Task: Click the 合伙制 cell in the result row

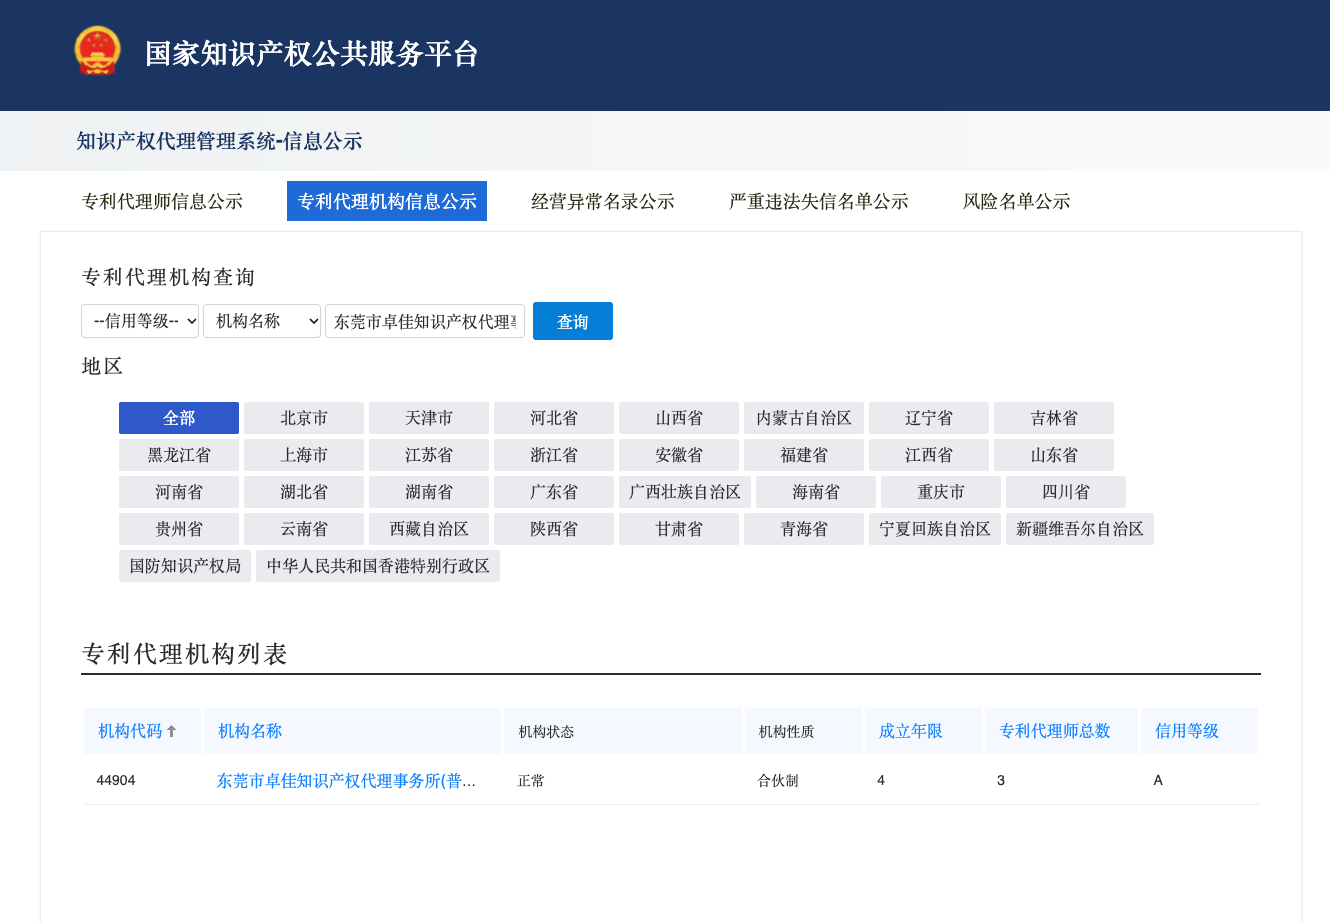Action: pyautogui.click(x=778, y=781)
